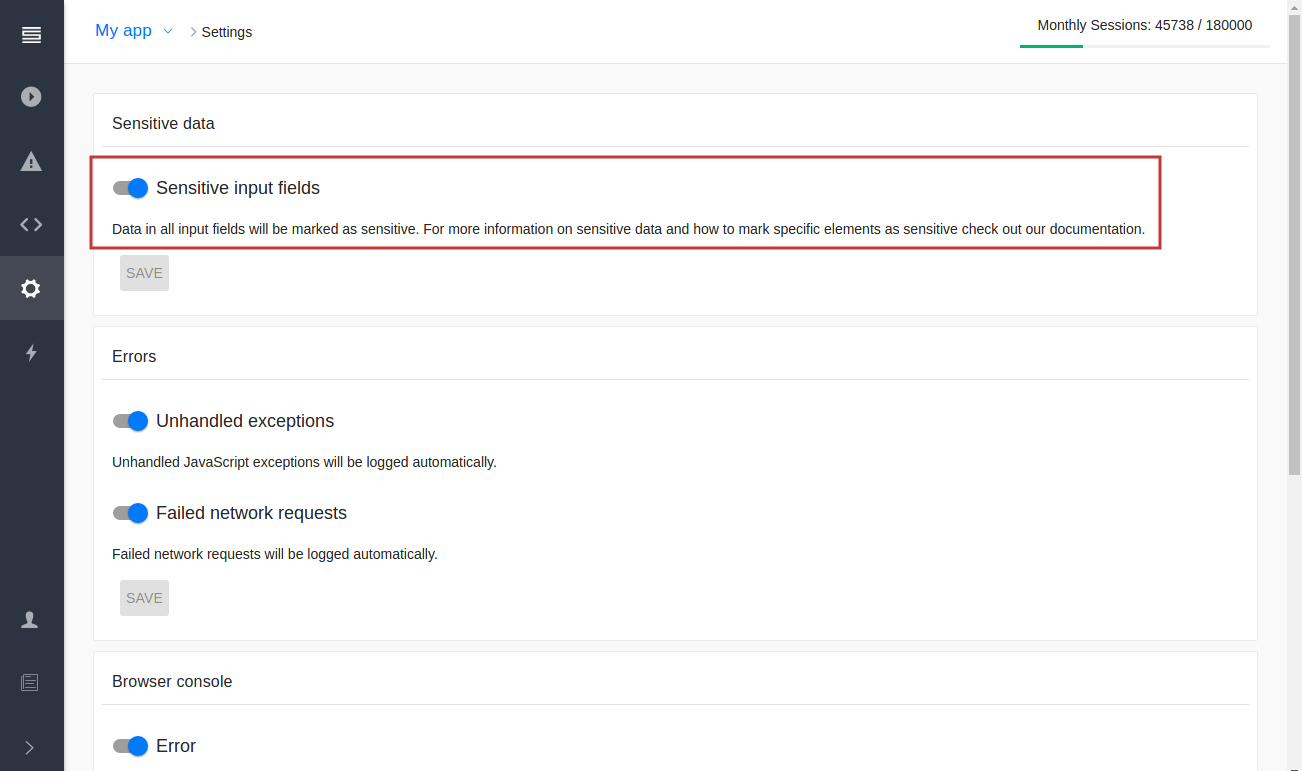Click the Monthly Sessions progress bar
The image size is (1302, 771).
1144,46
